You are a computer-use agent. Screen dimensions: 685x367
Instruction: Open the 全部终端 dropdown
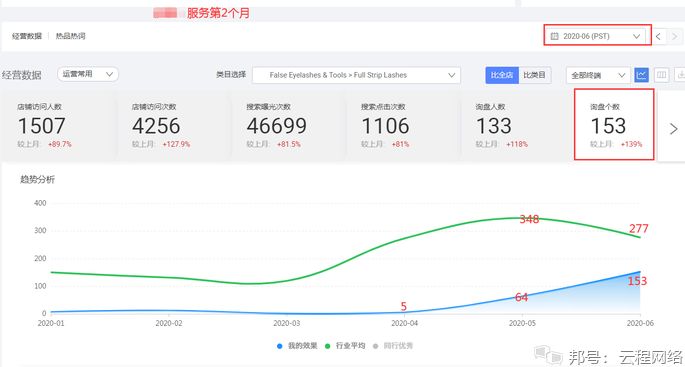[598, 75]
